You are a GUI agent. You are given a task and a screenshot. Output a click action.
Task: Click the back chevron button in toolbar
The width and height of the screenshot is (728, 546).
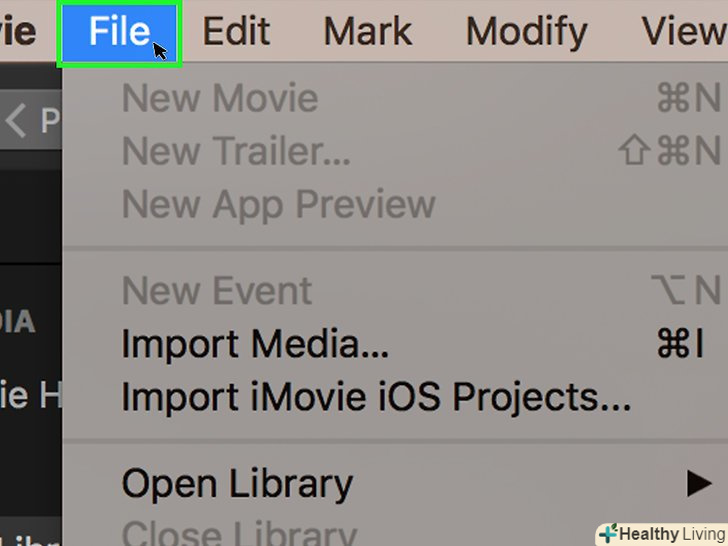click(16, 122)
